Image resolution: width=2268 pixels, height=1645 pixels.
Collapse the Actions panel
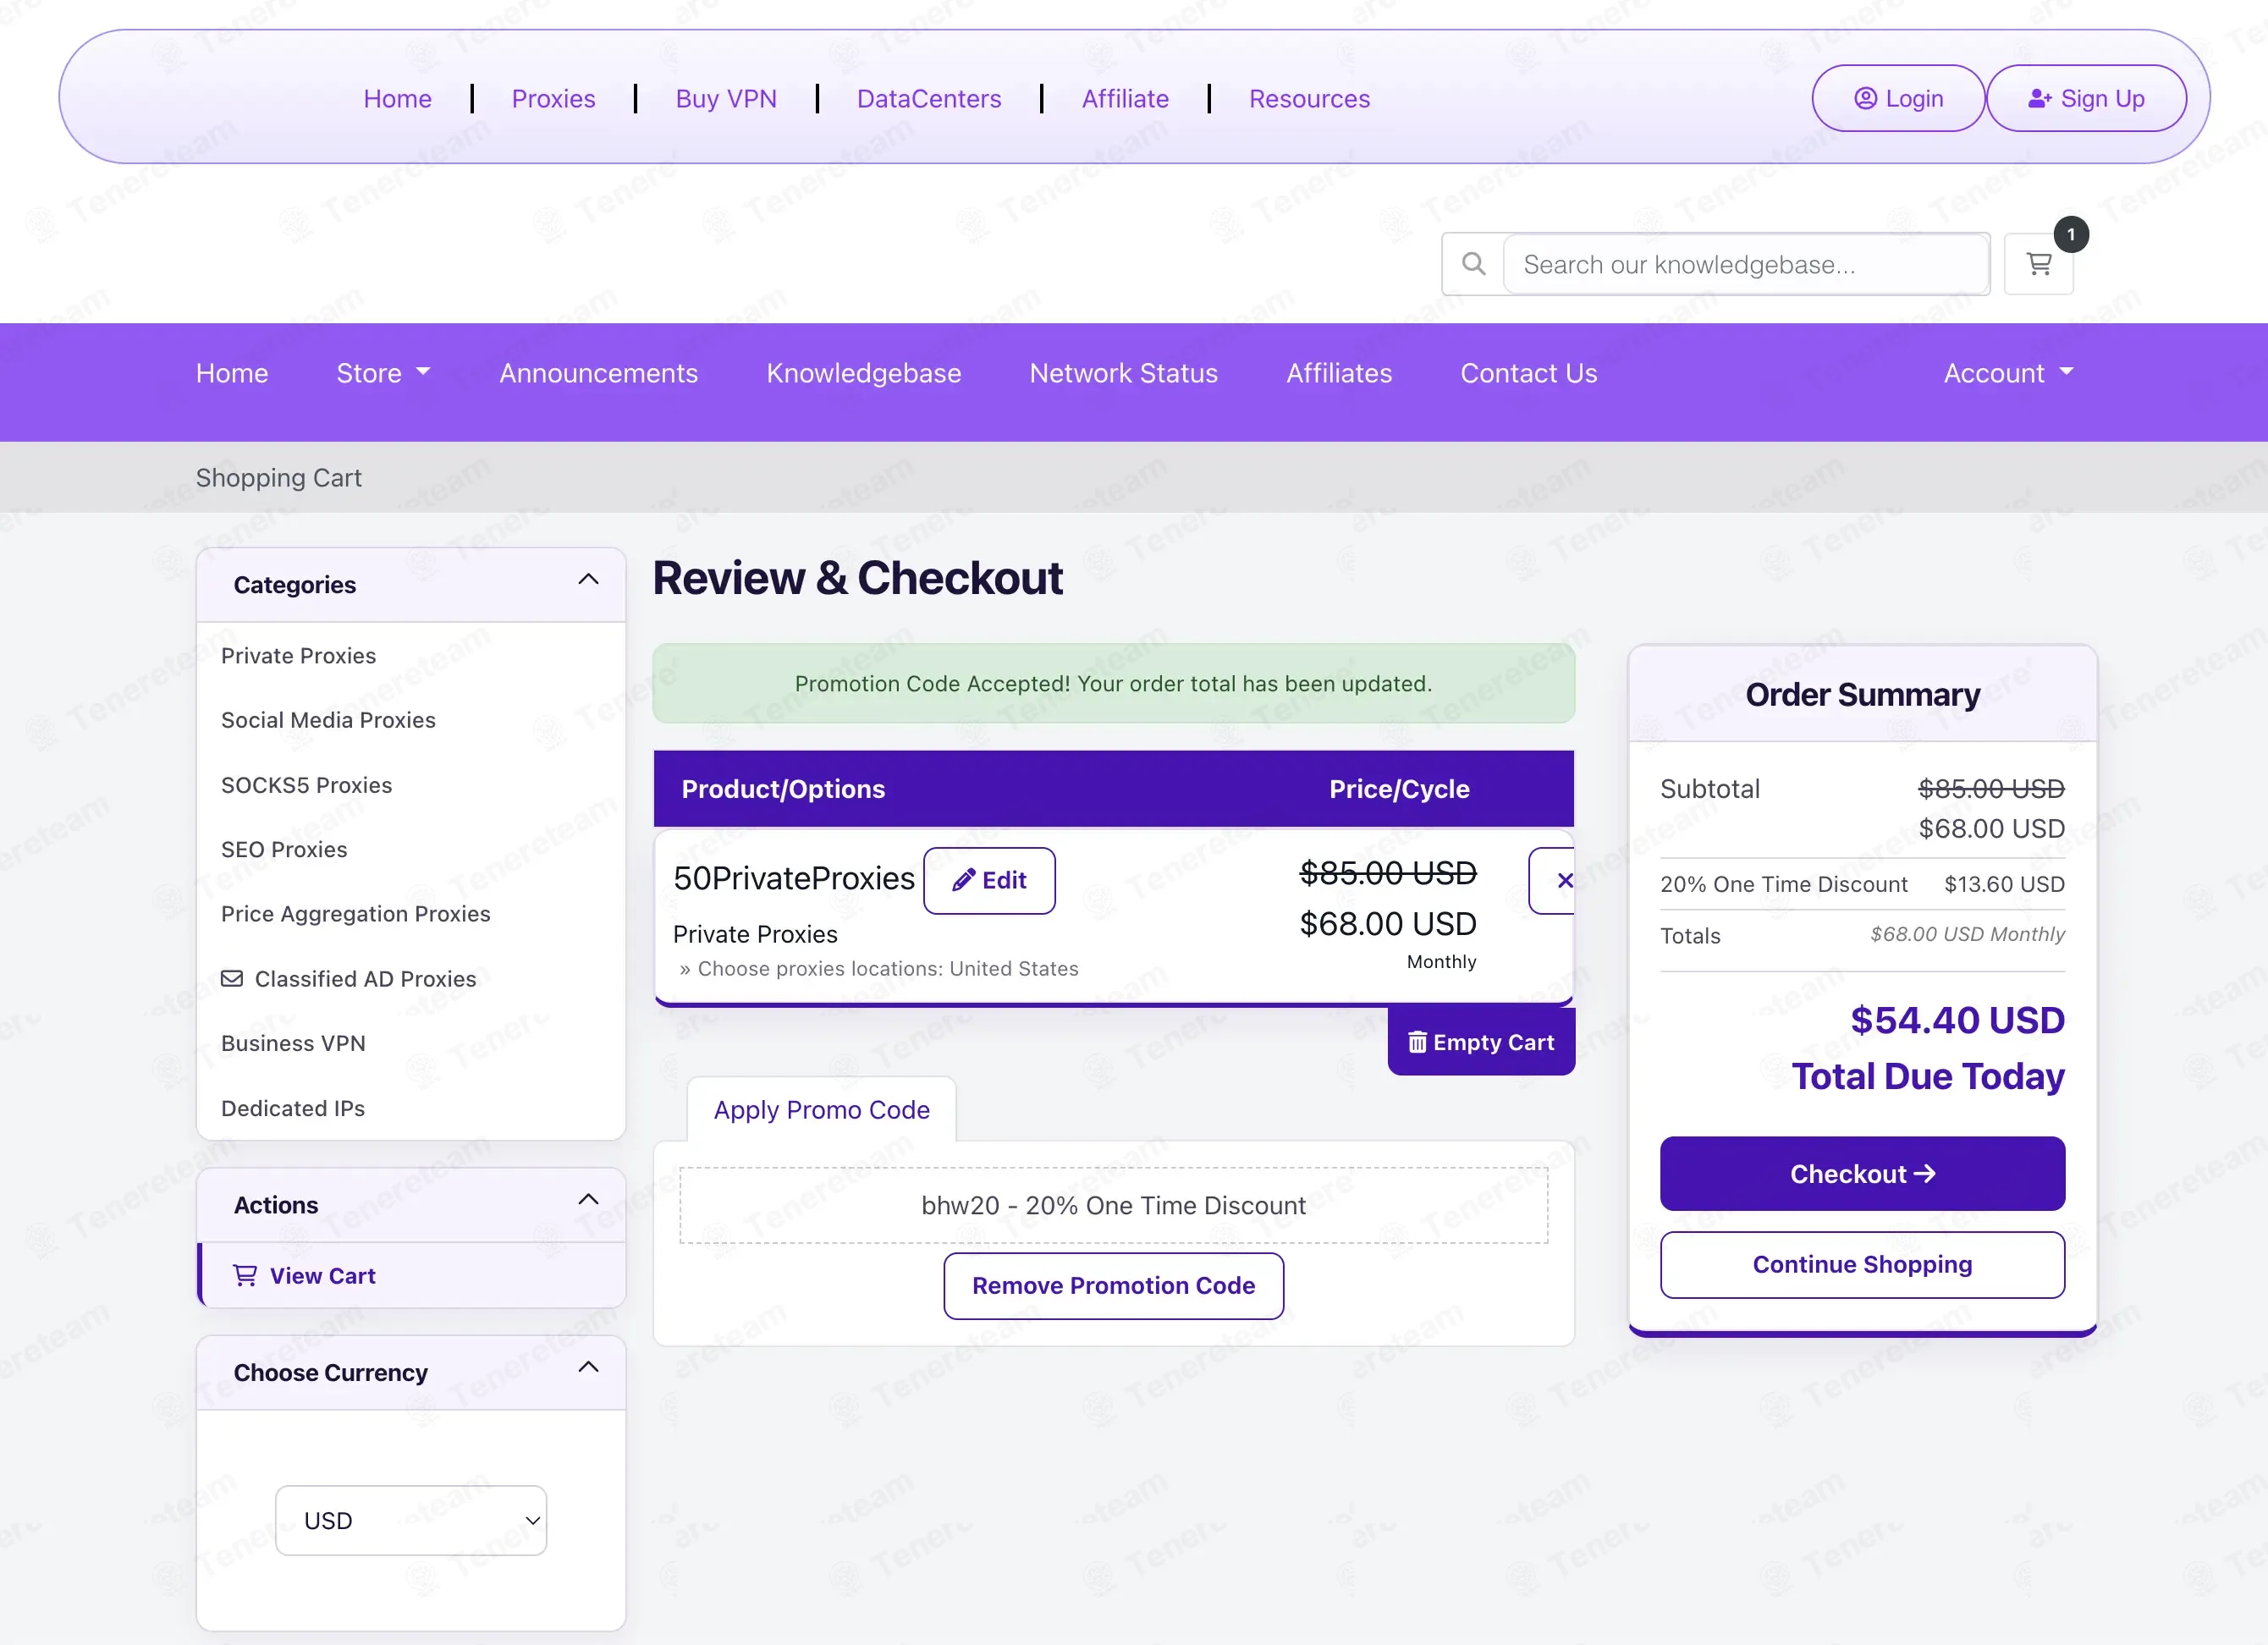click(x=589, y=1199)
